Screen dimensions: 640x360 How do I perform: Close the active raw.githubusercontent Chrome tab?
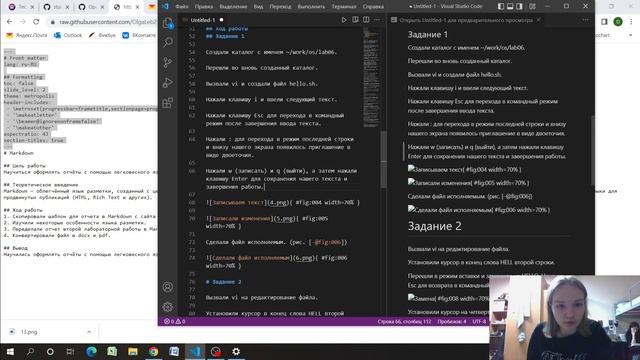click(138, 7)
